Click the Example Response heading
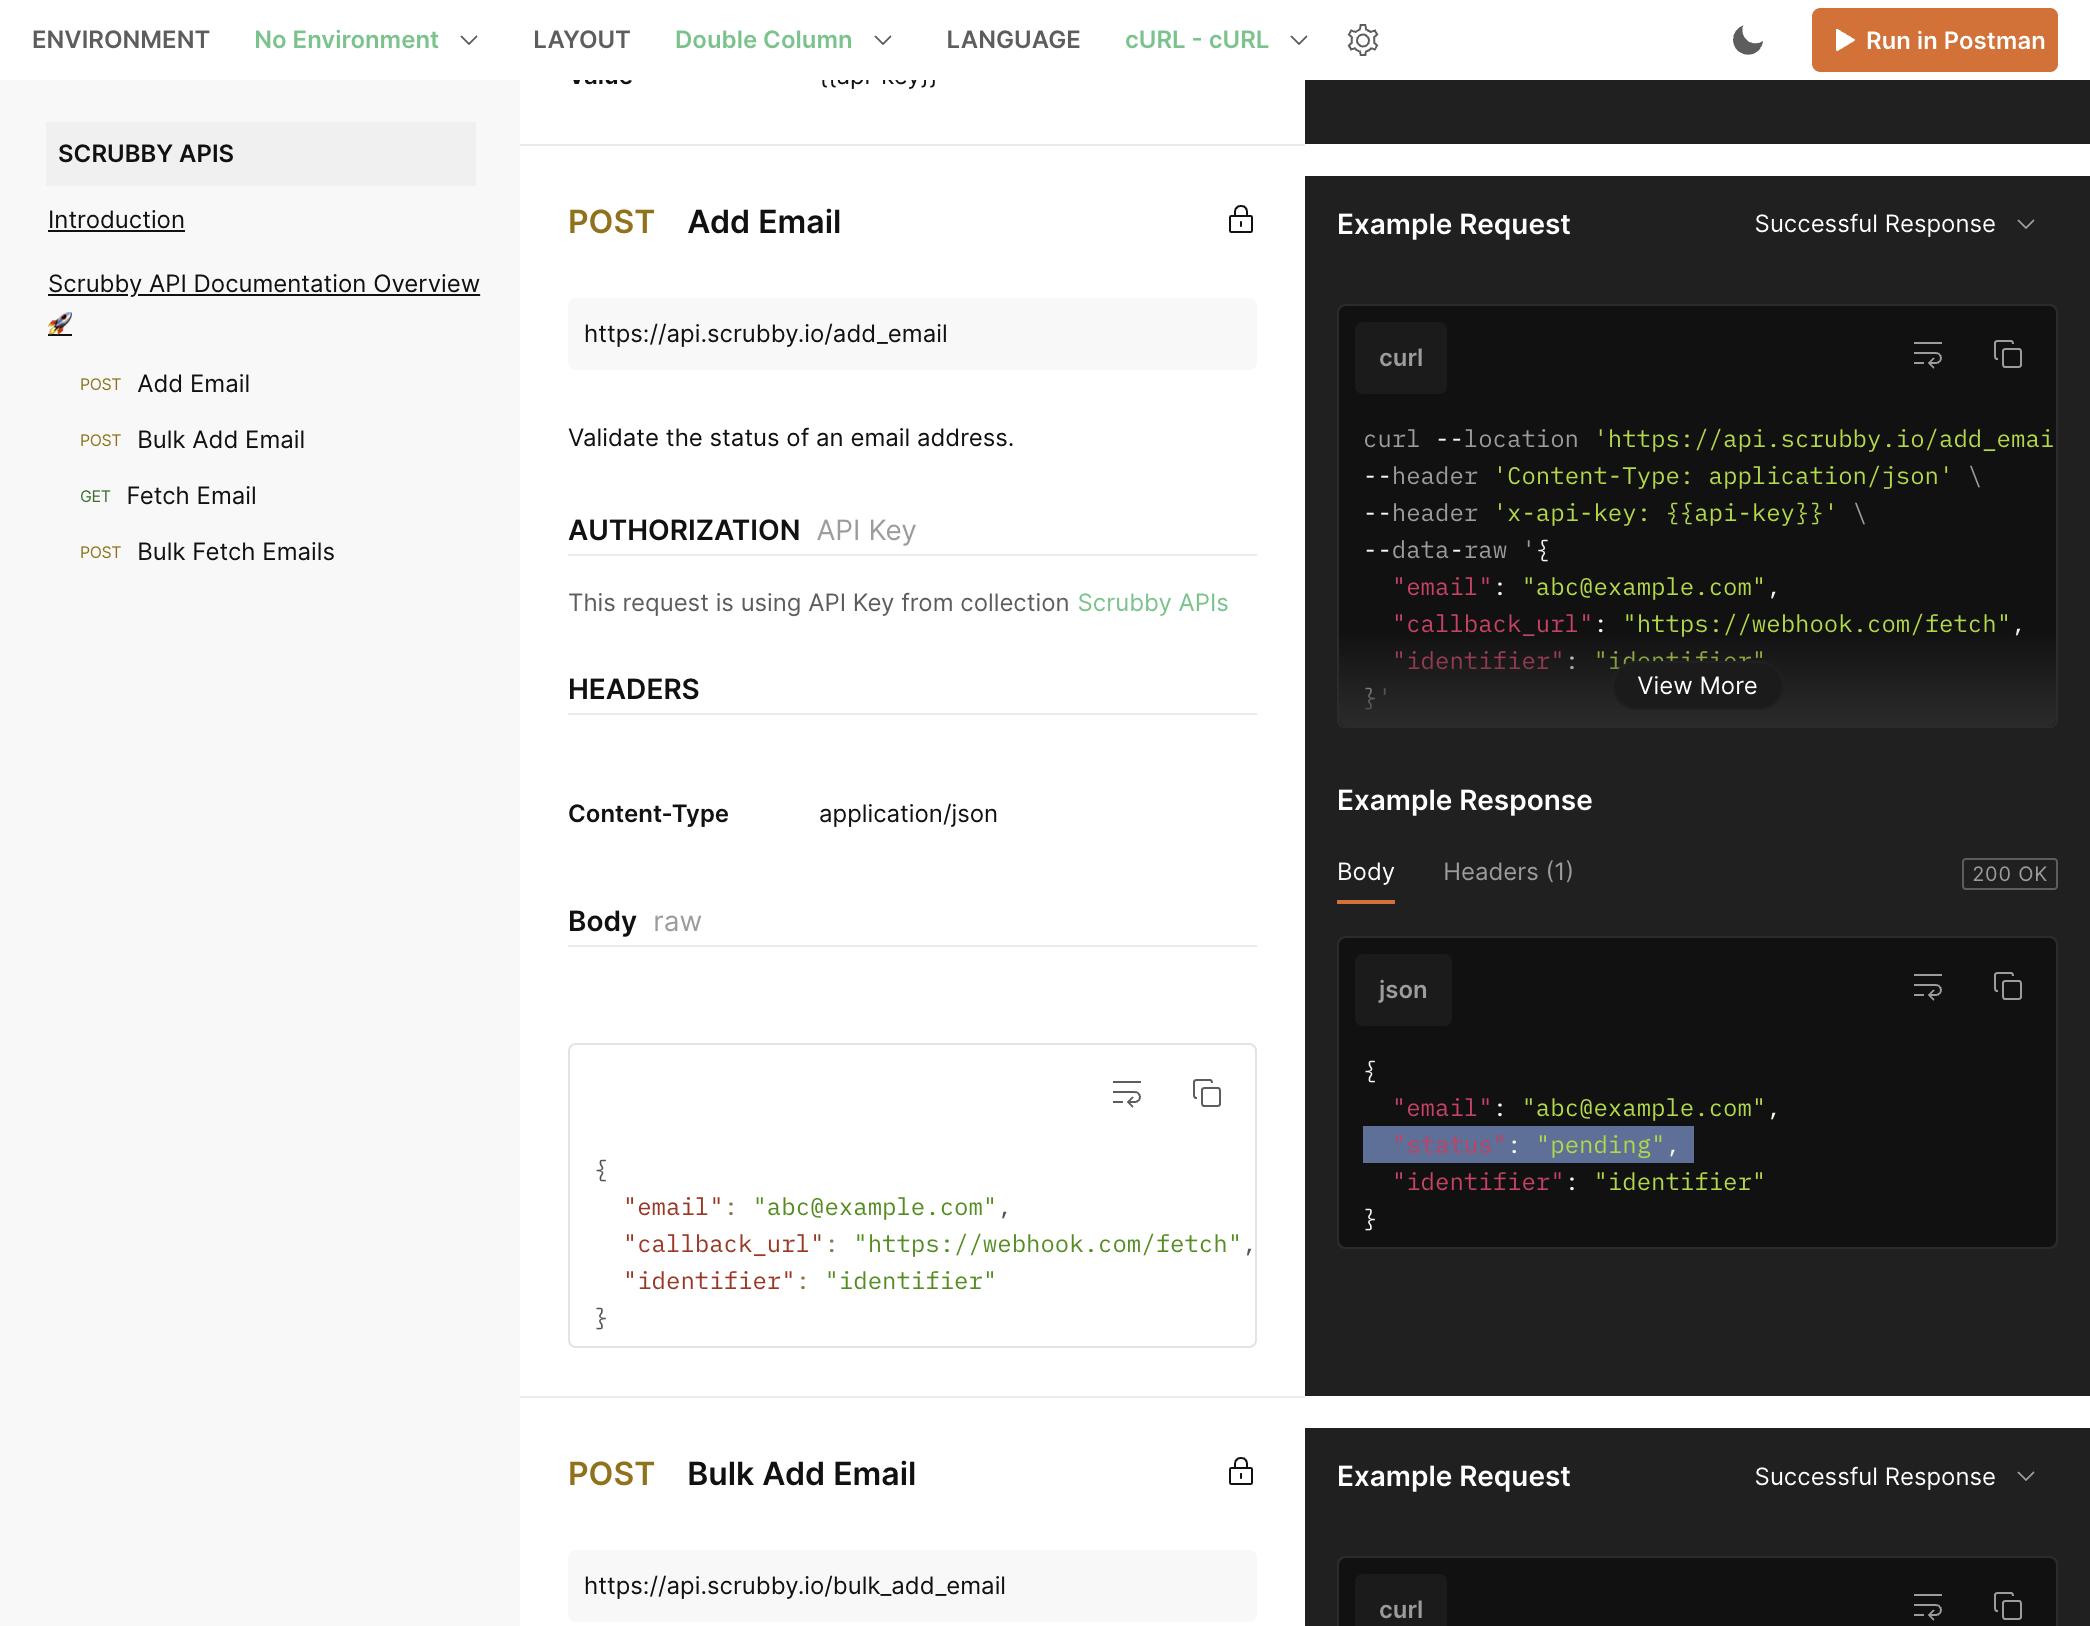2090x1626 pixels. [x=1464, y=800]
